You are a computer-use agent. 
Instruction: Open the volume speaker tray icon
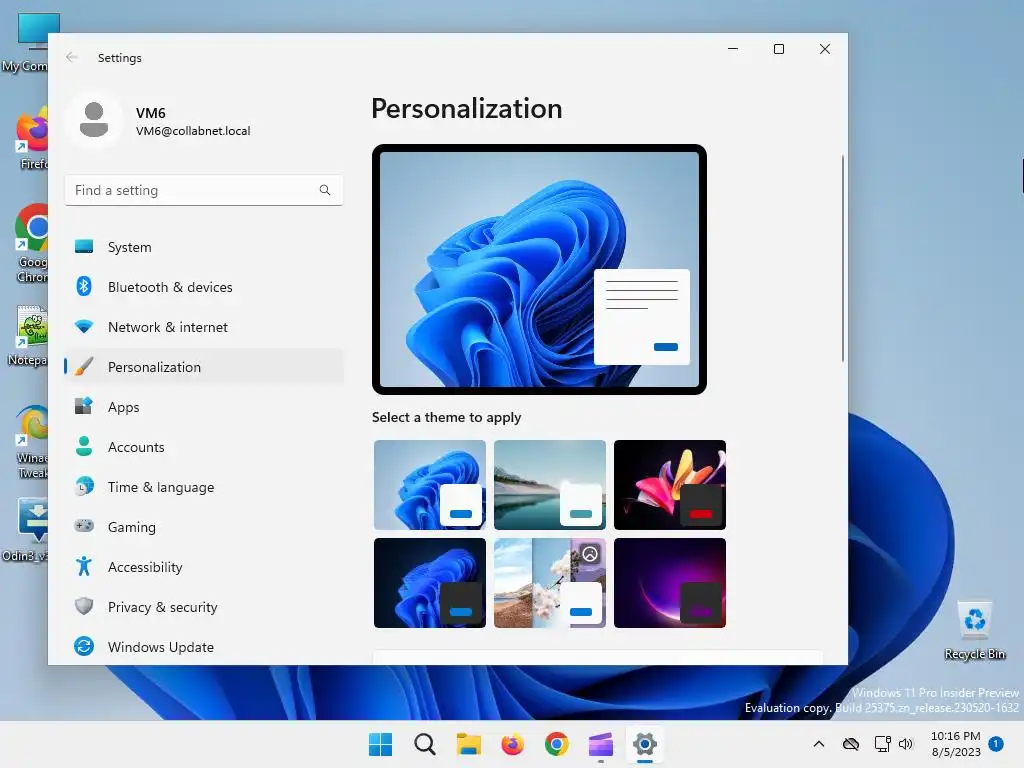click(906, 744)
